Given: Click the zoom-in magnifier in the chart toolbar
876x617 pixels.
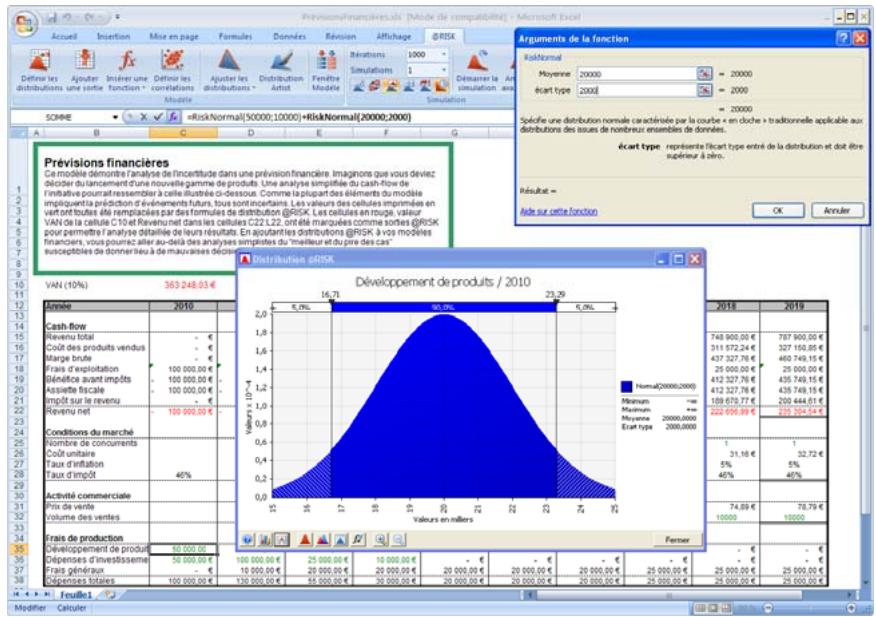Looking at the screenshot, I should 380,539.
